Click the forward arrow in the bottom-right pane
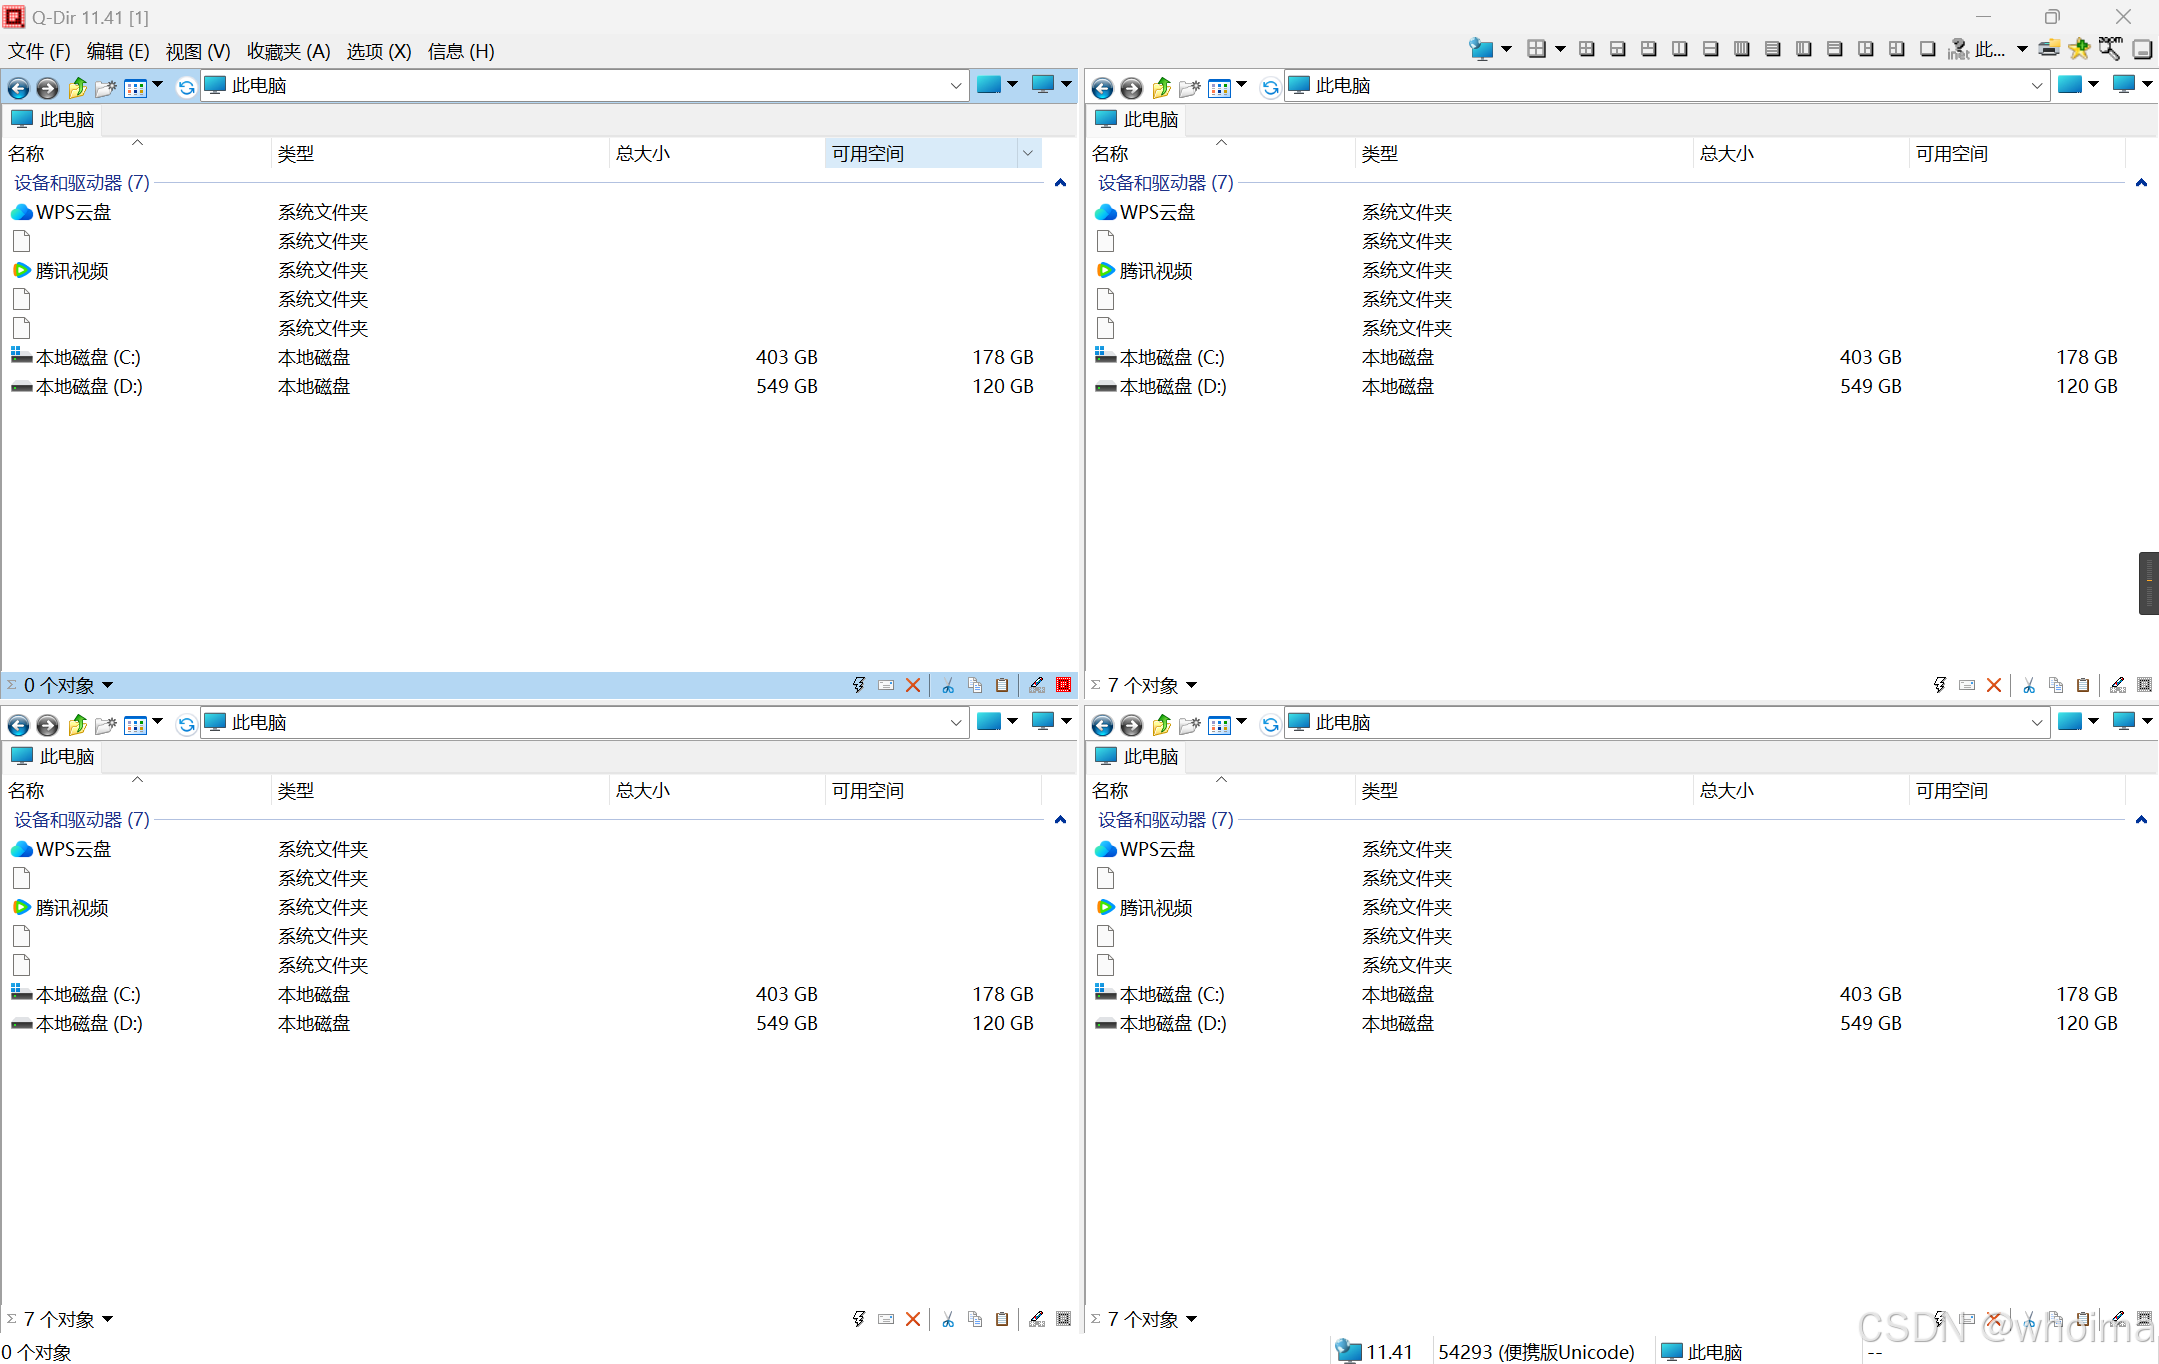Screen dimensions: 2159x1364 pyautogui.click(x=1131, y=725)
